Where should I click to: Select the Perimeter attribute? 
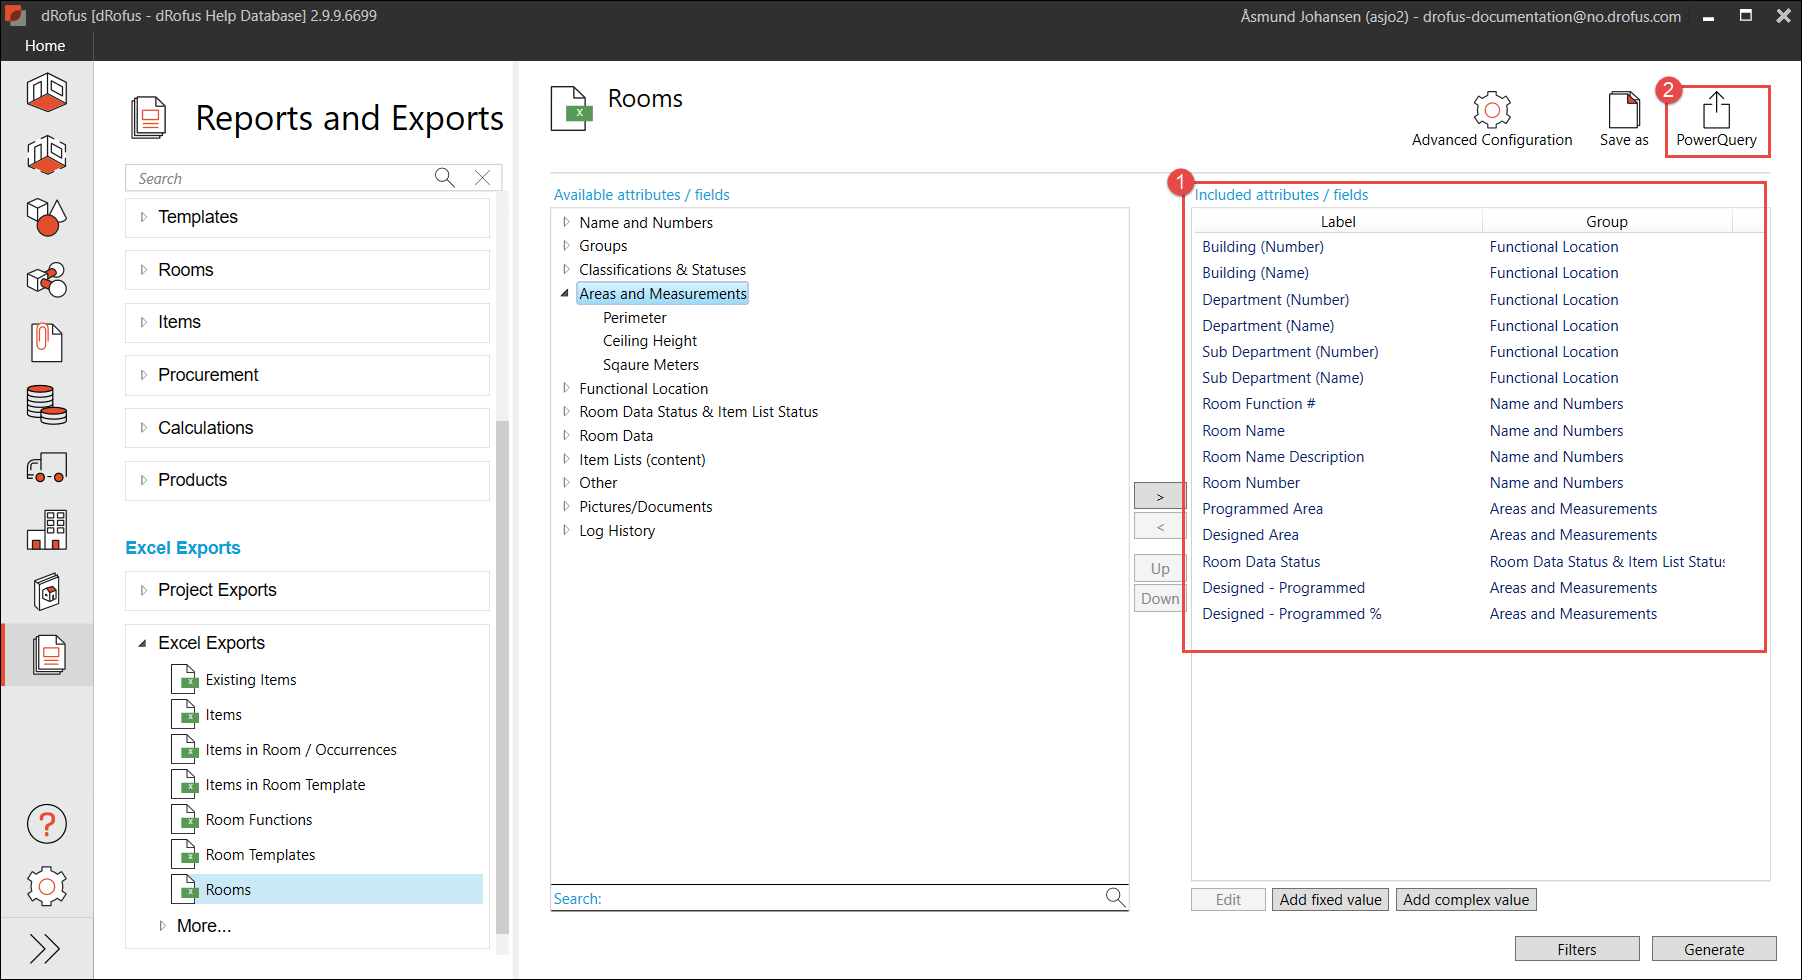coord(634,318)
